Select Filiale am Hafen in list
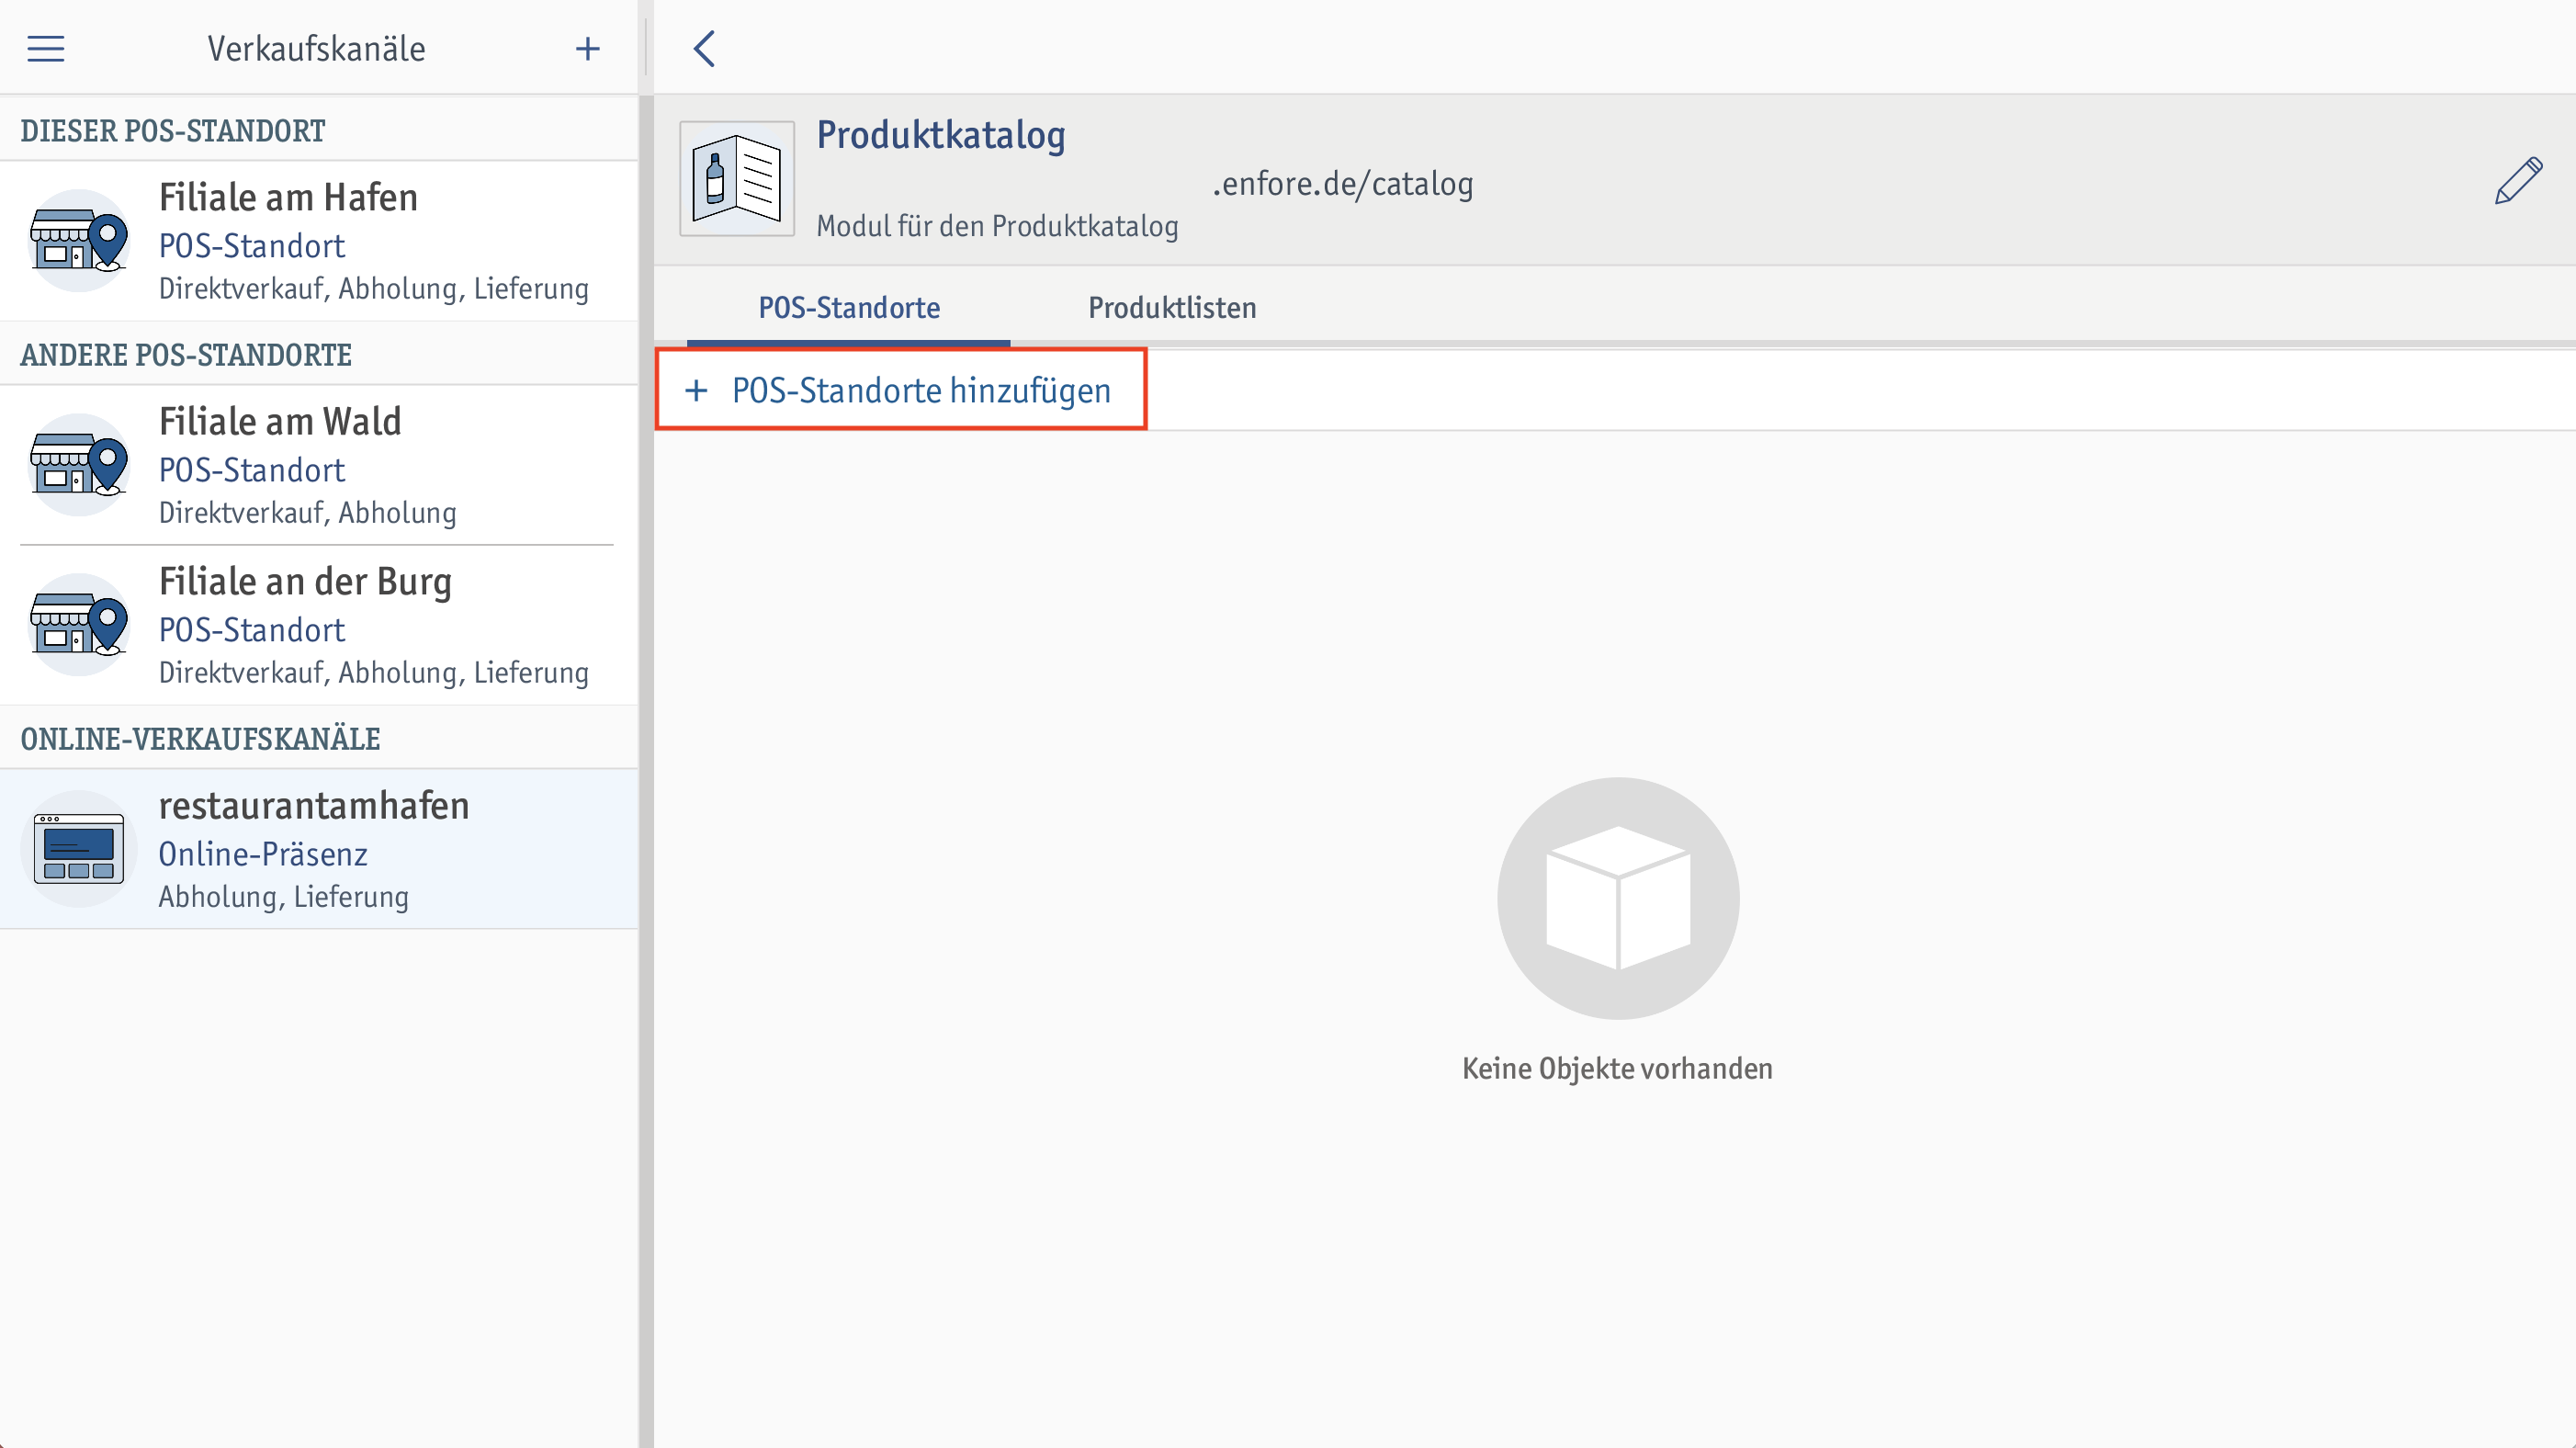 point(319,241)
